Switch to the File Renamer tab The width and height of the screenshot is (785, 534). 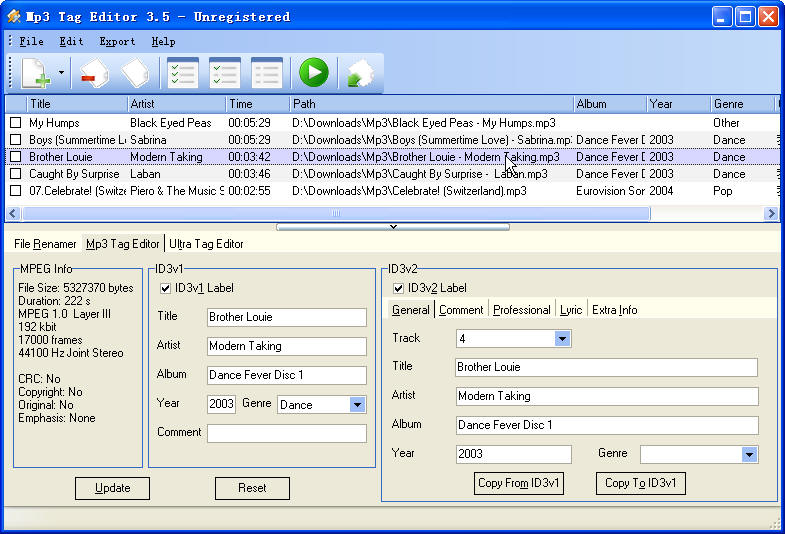point(45,244)
